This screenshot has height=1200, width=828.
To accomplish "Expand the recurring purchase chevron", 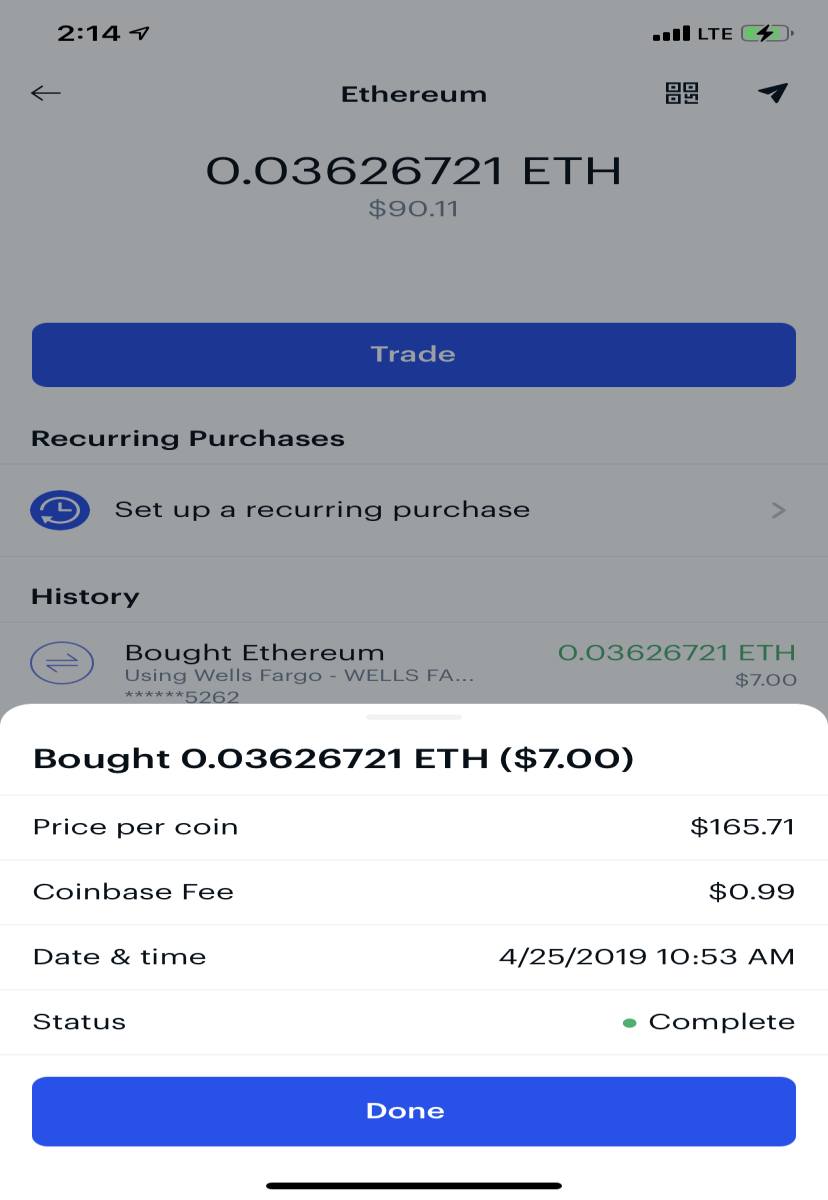I will (x=779, y=511).
